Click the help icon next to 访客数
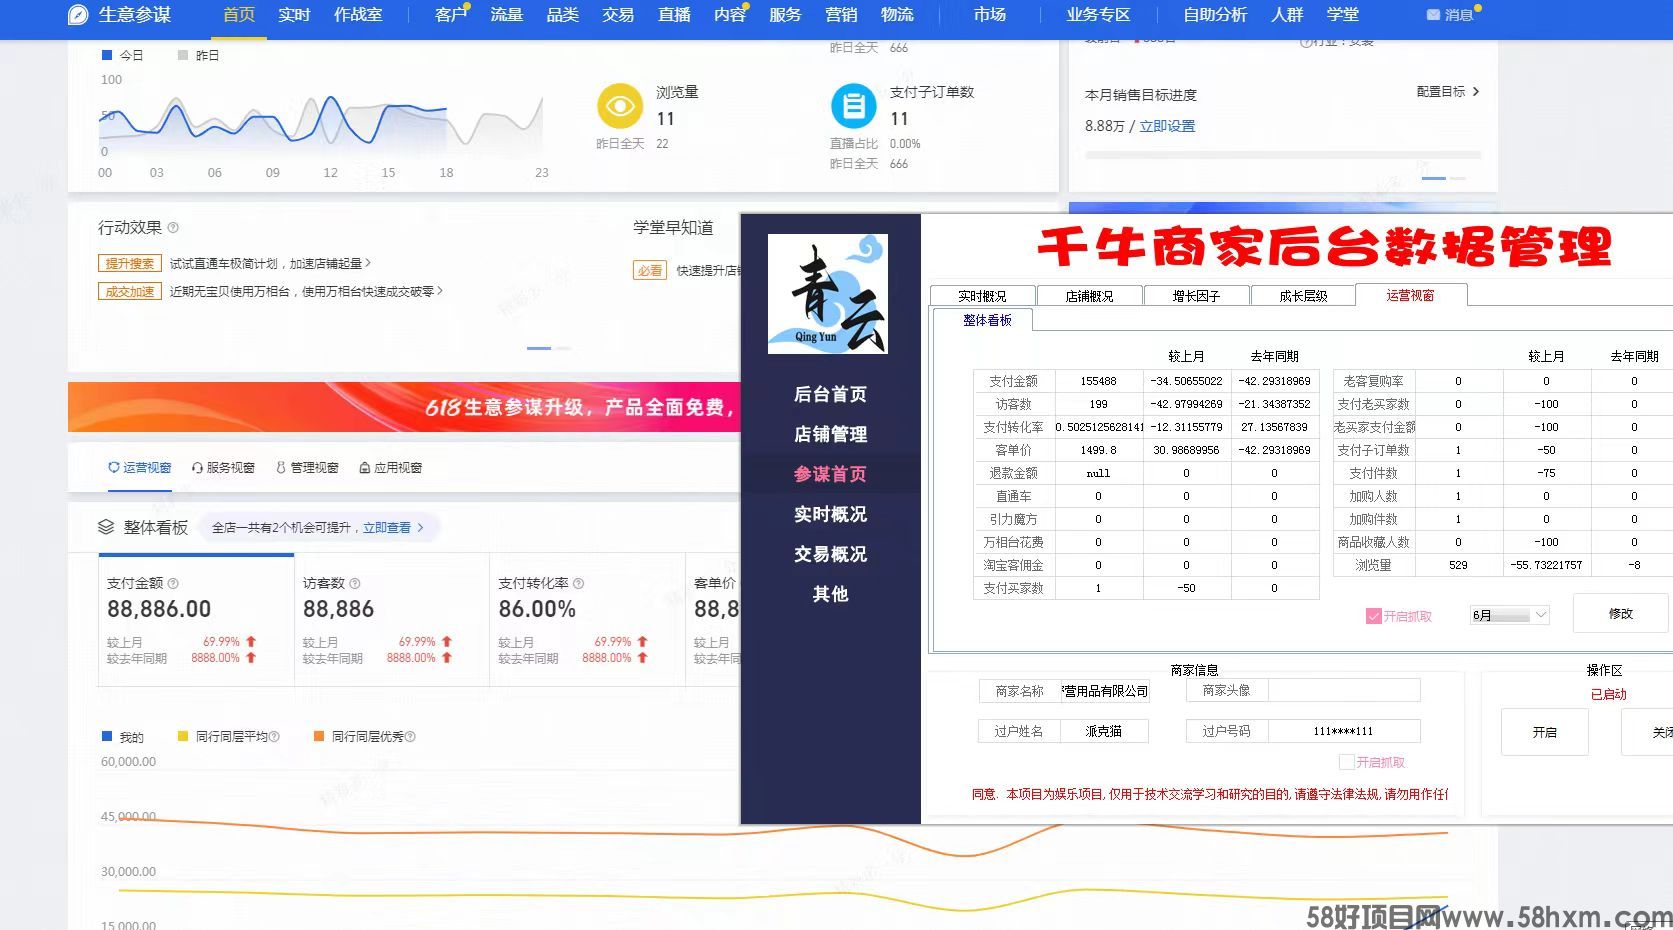The height and width of the screenshot is (930, 1673). [355, 583]
